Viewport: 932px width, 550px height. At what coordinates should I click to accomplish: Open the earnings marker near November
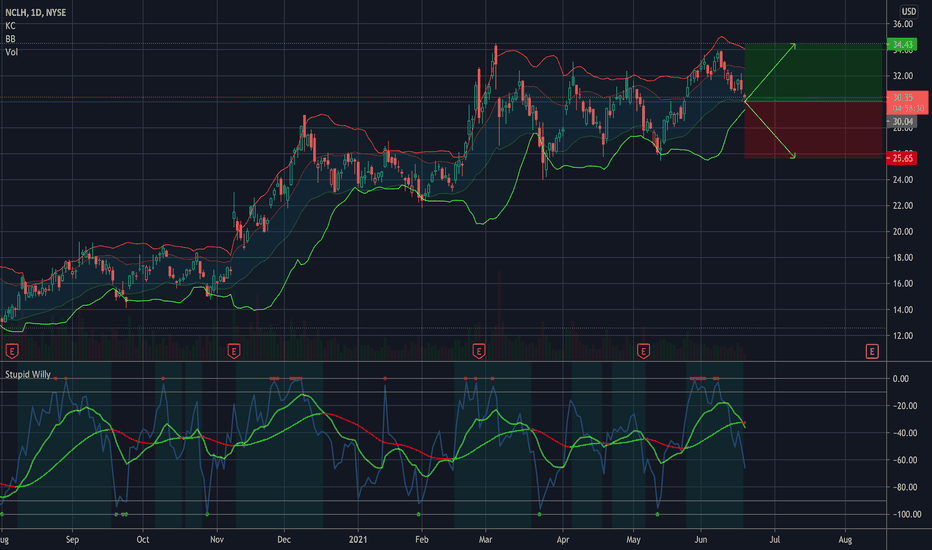point(234,351)
